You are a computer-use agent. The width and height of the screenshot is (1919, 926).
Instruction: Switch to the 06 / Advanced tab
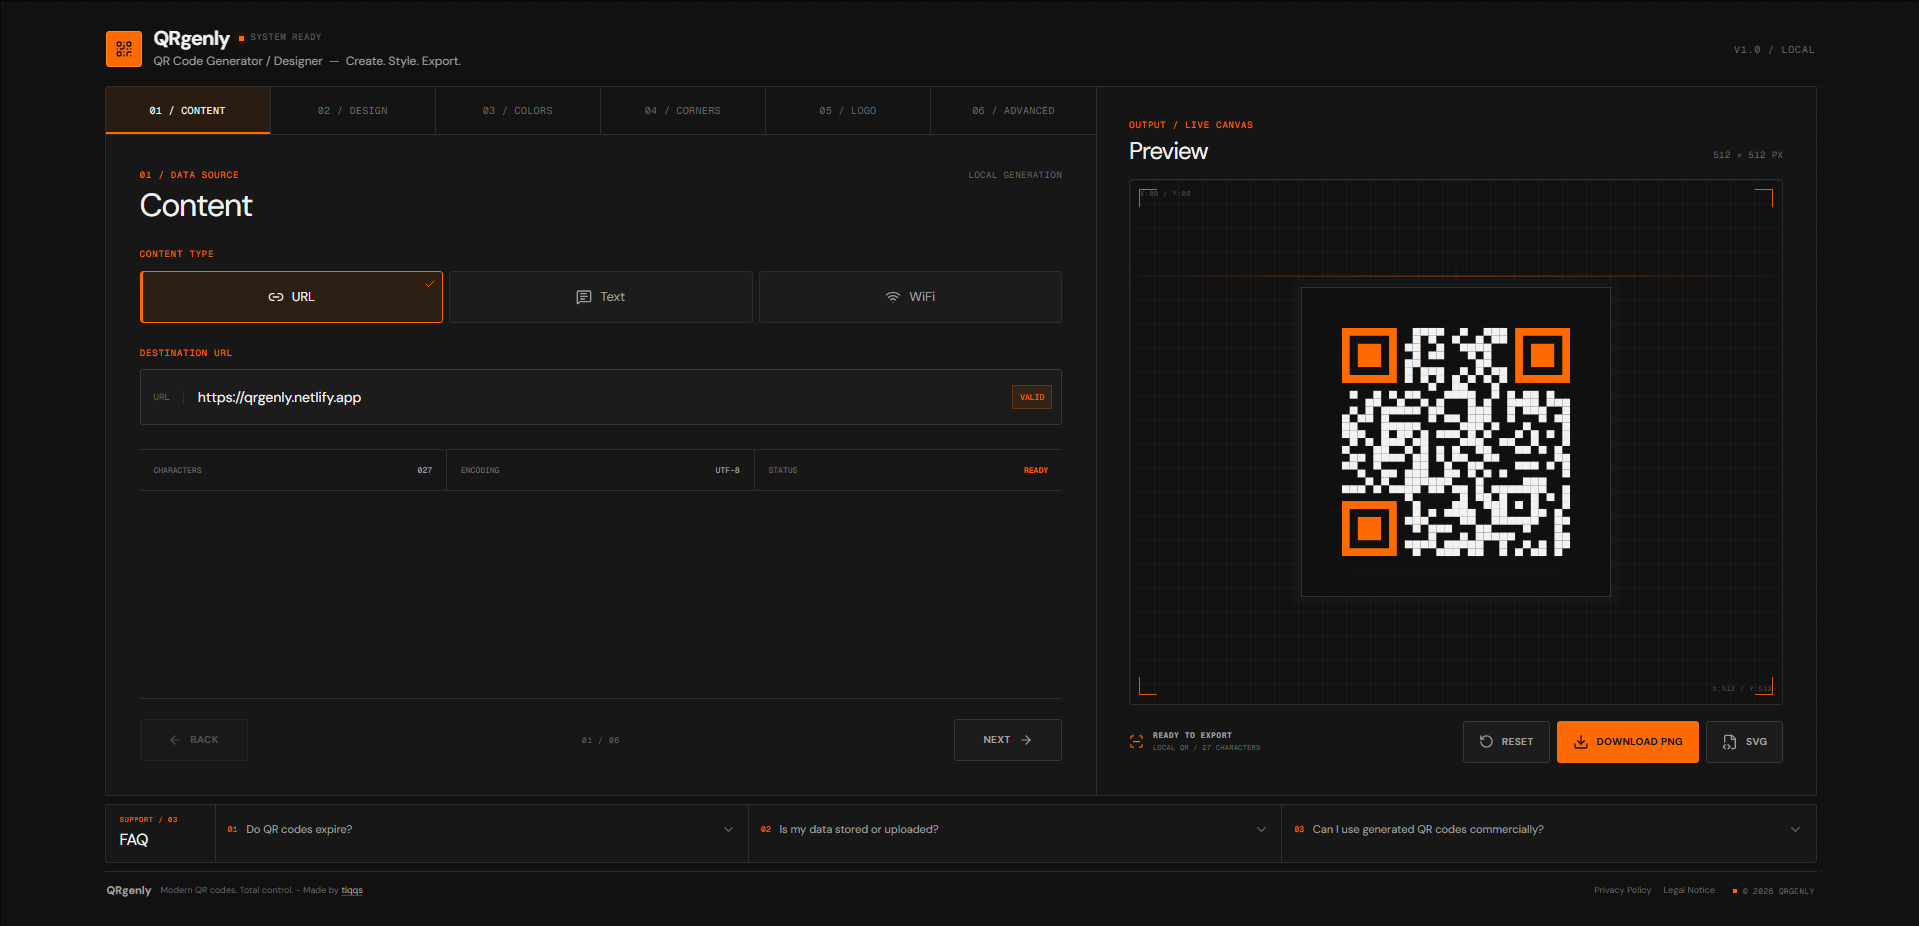(1013, 111)
